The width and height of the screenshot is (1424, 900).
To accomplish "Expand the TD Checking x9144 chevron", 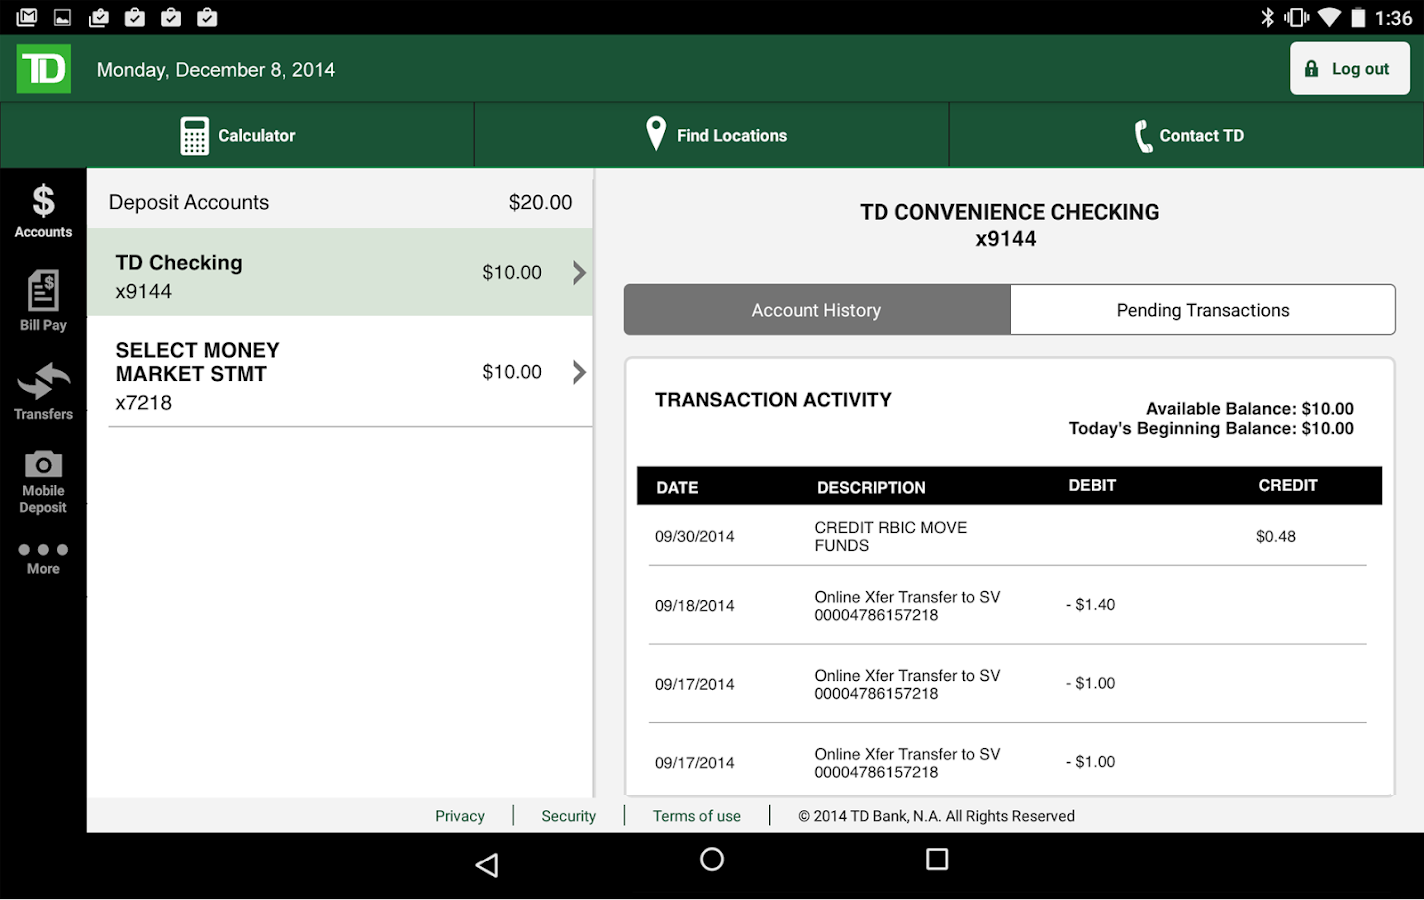I will (x=579, y=272).
